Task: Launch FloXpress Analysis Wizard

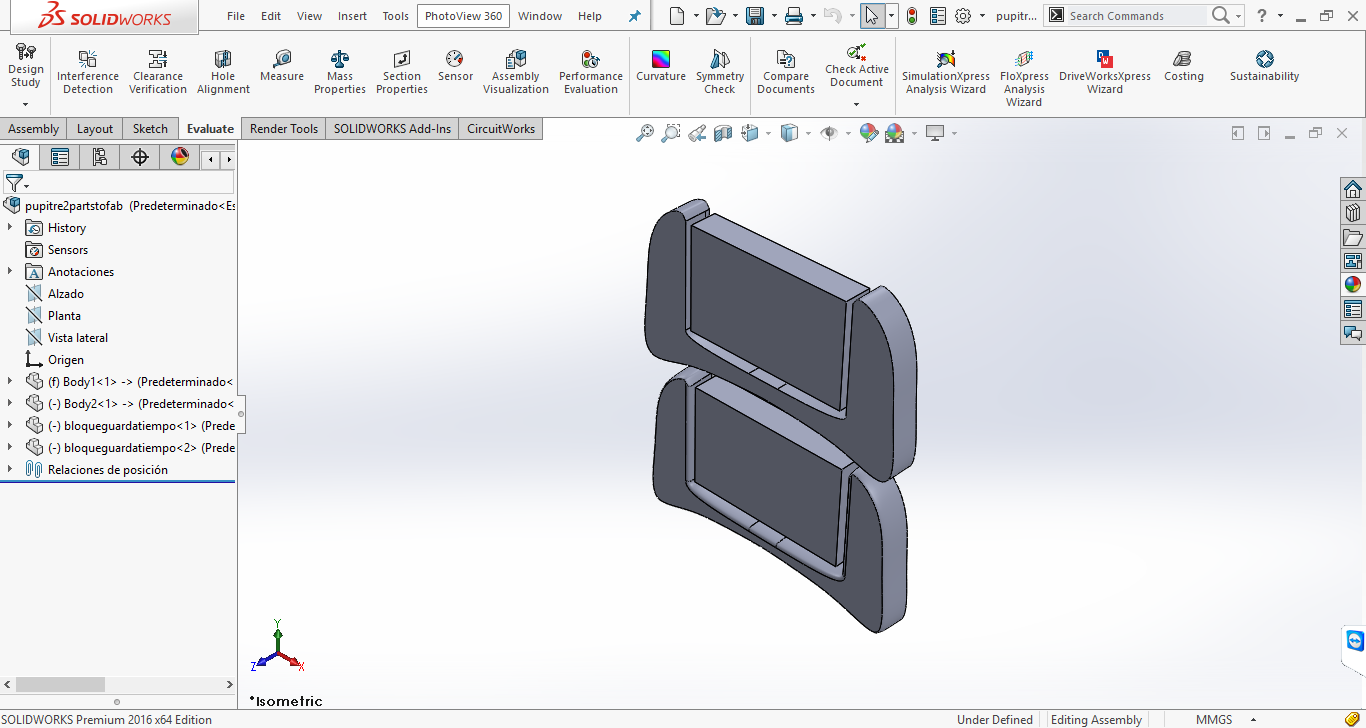Action: [x=1024, y=78]
